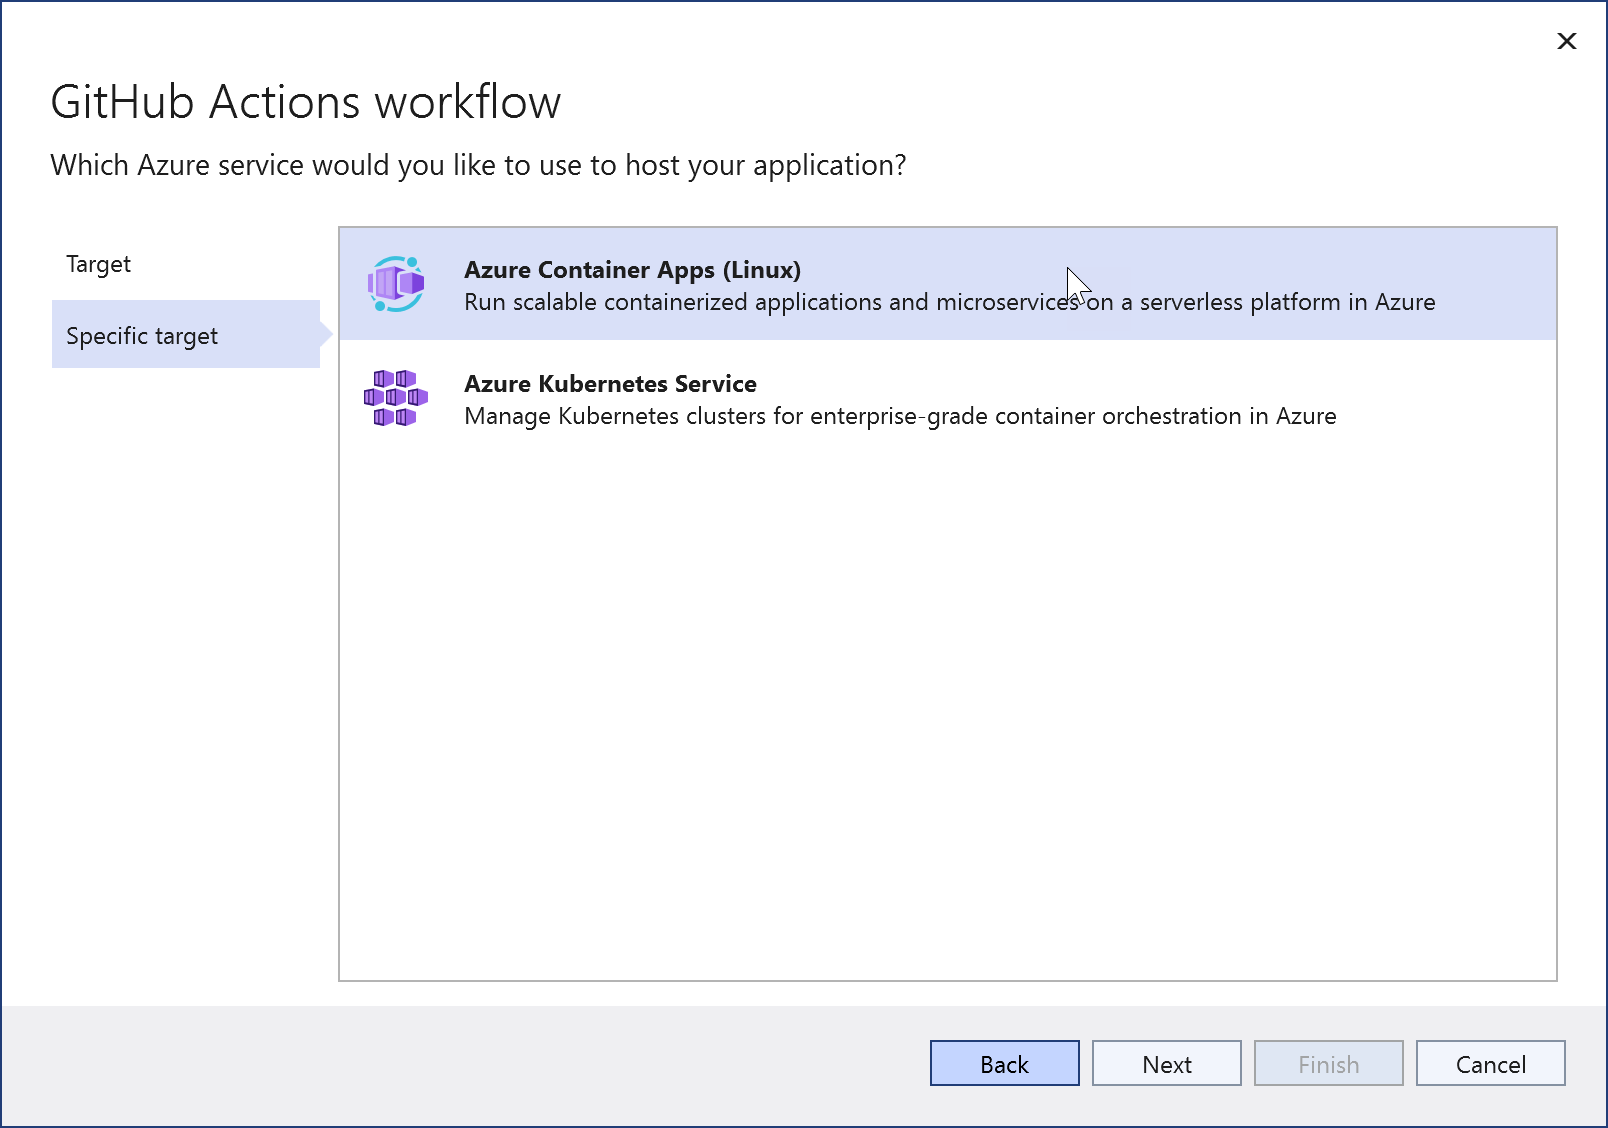Cancel the GitHub Actions workflow wizard
The image size is (1608, 1128).
1489,1063
